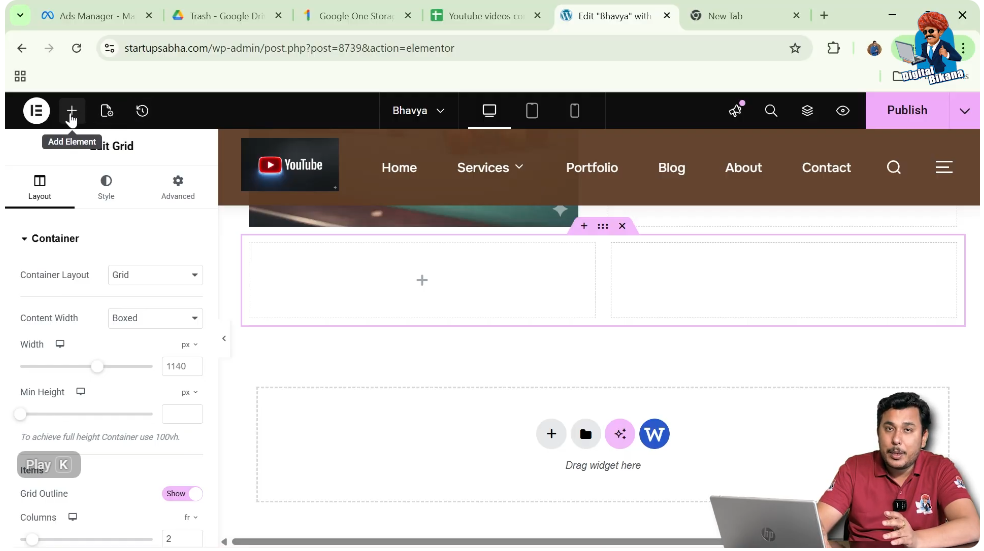Image resolution: width=984 pixels, height=551 pixels.
Task: Adjust the Min Height slider handle
Action: click(21, 414)
